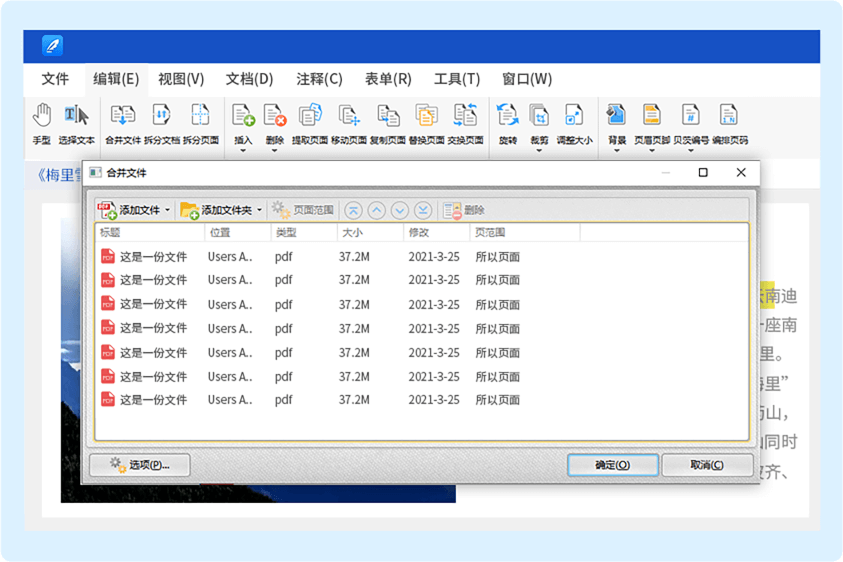Click the 编排页码 page numbering icon

pyautogui.click(x=729, y=118)
